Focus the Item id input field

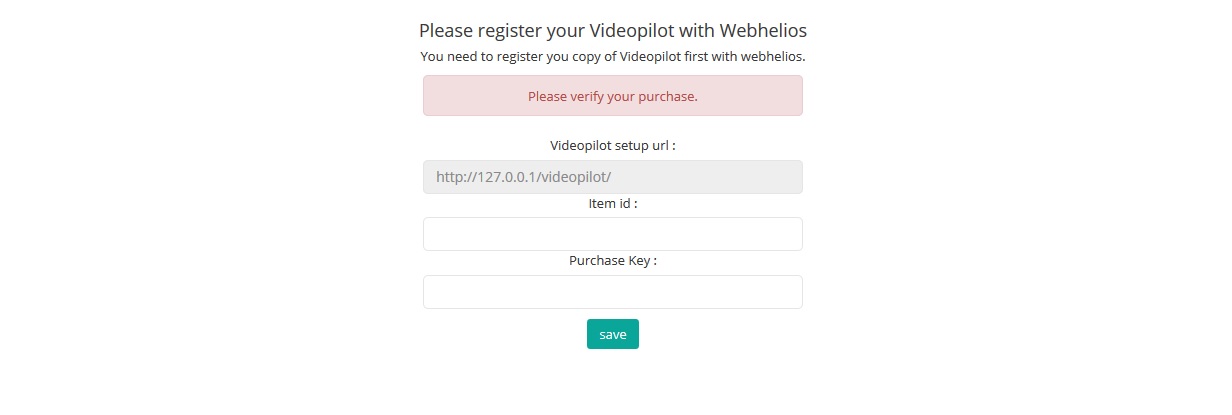click(x=612, y=234)
